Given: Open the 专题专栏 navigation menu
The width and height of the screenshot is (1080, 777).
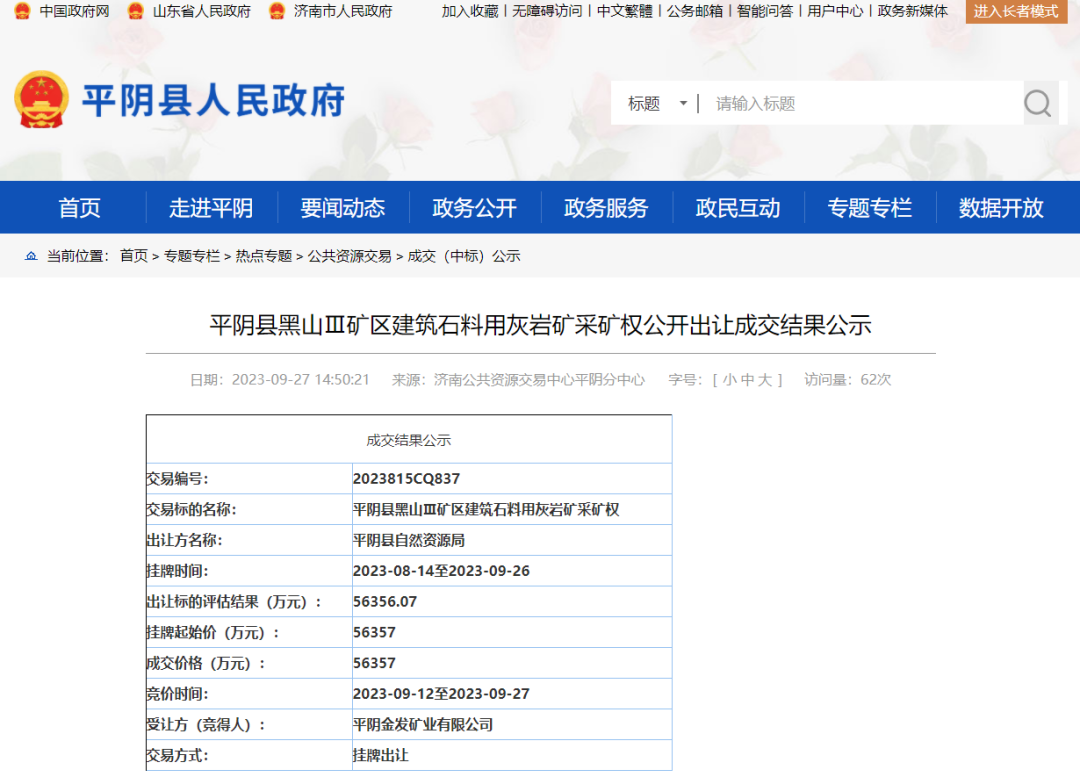Looking at the screenshot, I should click(870, 207).
